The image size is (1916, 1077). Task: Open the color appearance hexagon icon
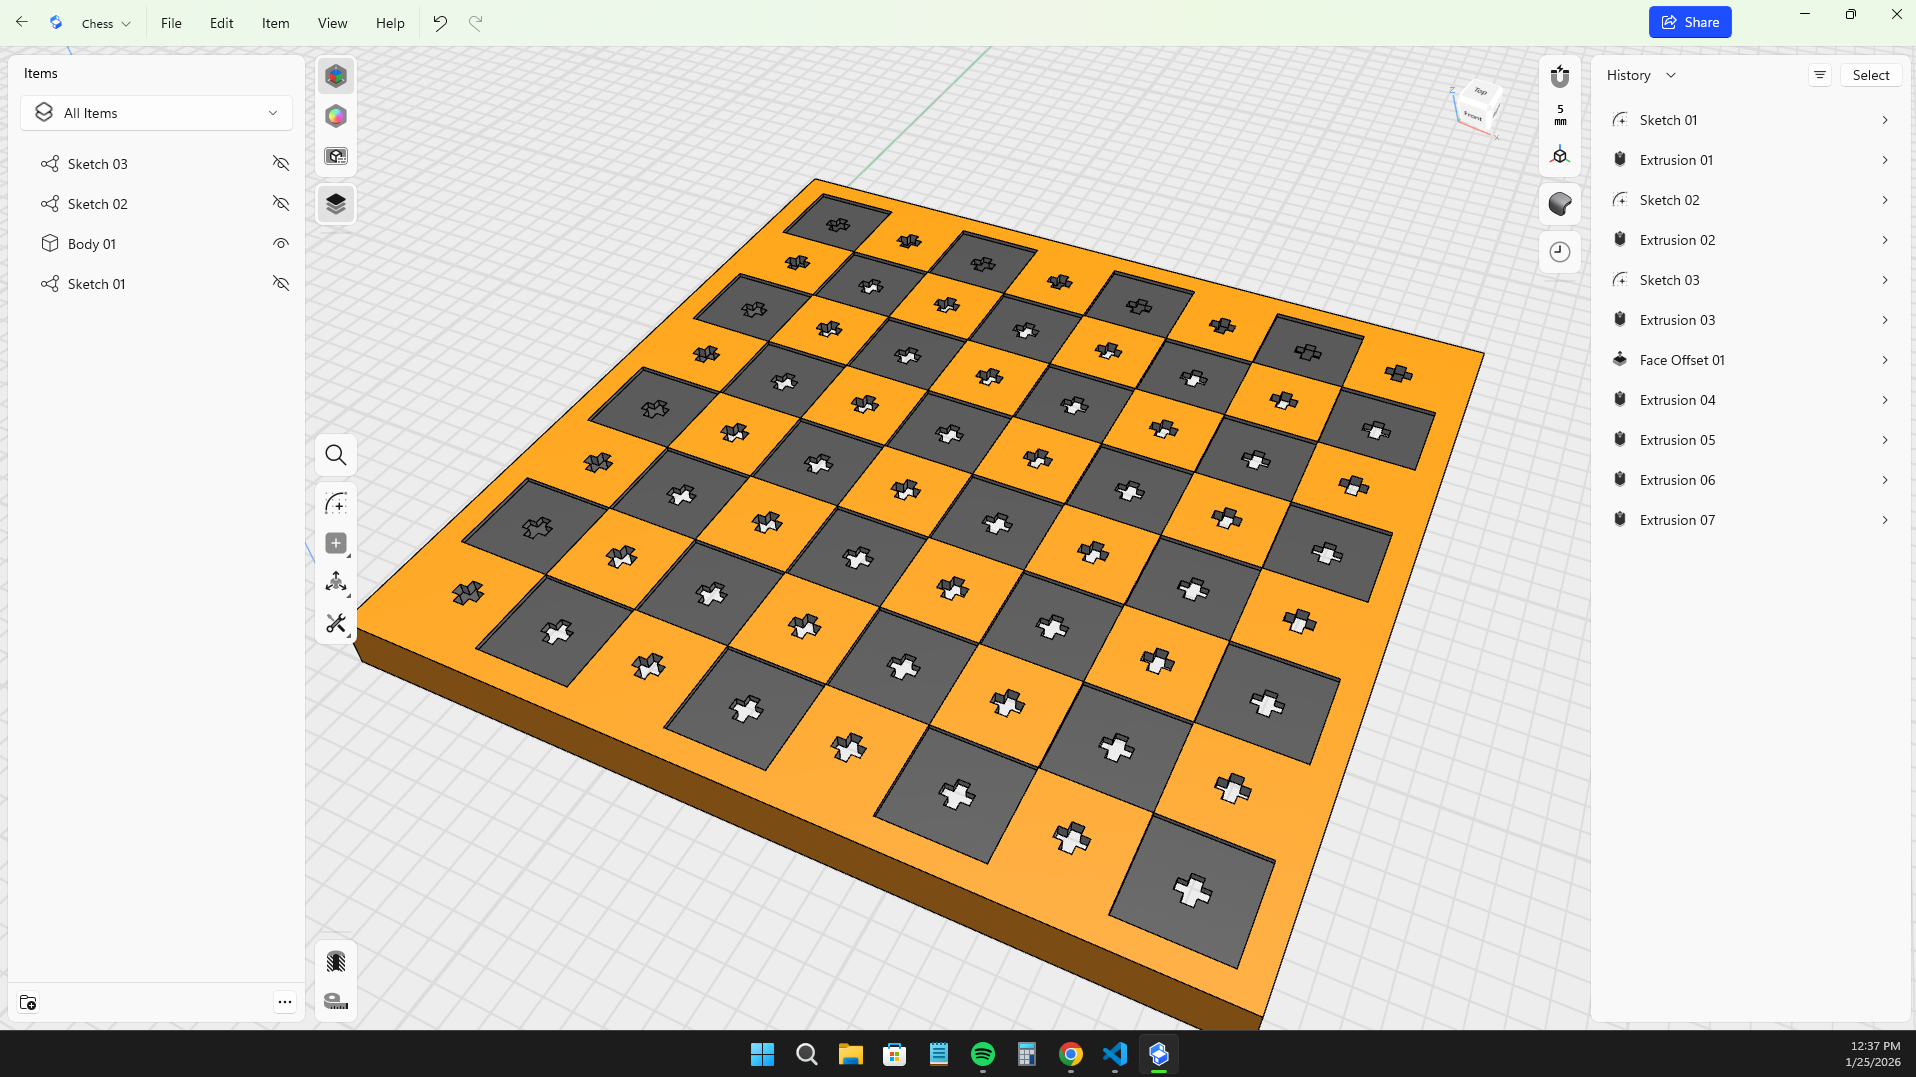coord(336,116)
